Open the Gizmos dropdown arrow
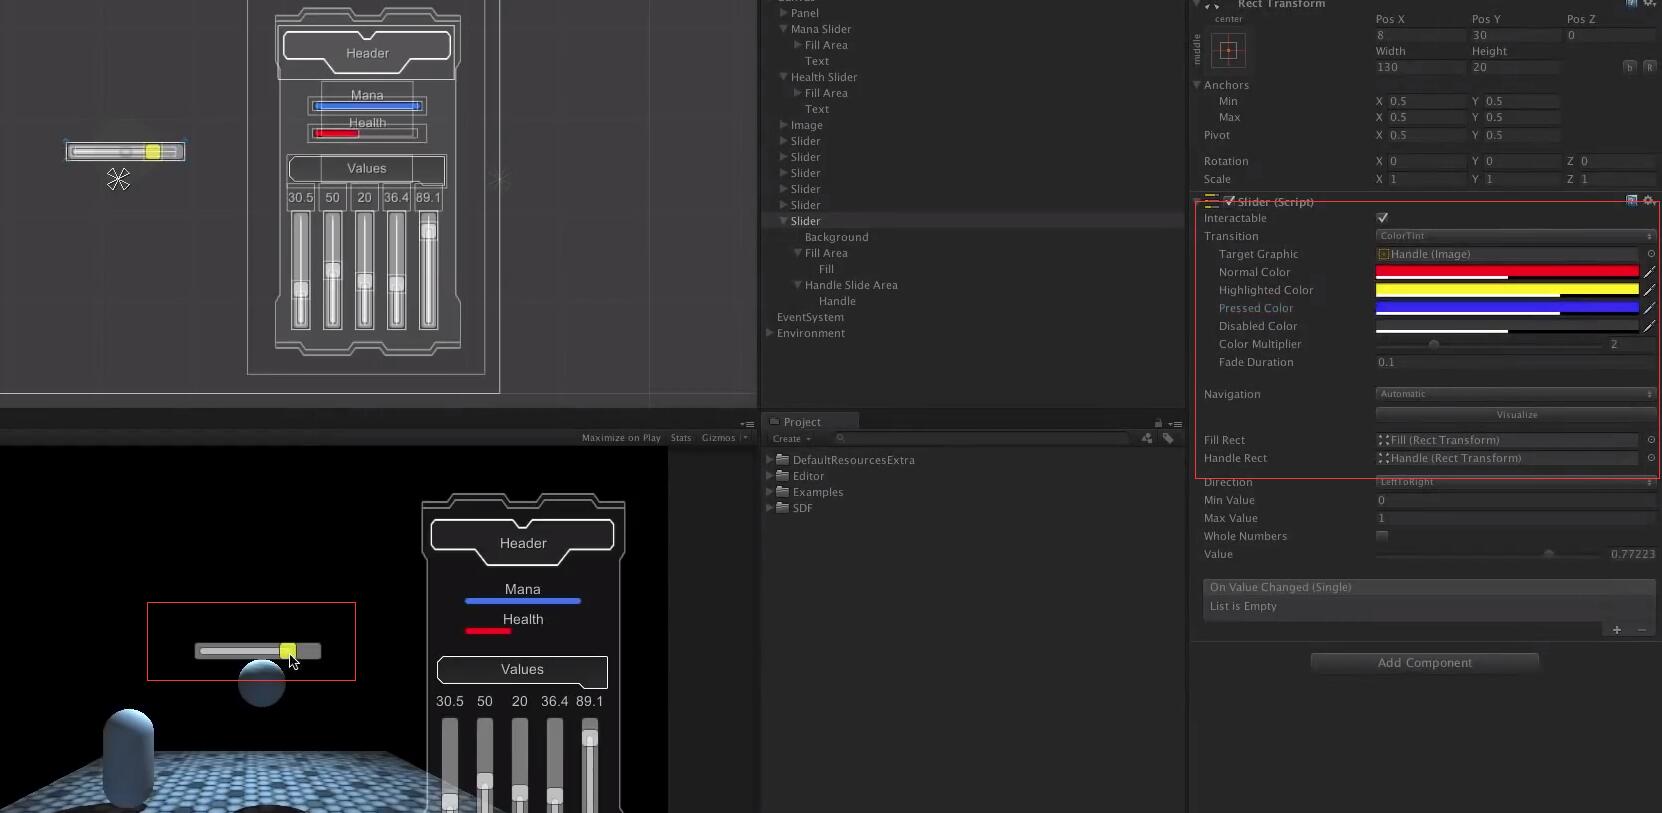1662x813 pixels. tap(745, 438)
